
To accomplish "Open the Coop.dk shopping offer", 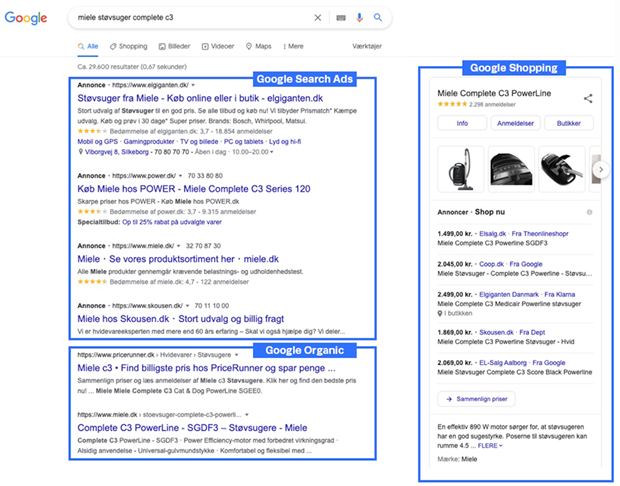I will [x=491, y=264].
